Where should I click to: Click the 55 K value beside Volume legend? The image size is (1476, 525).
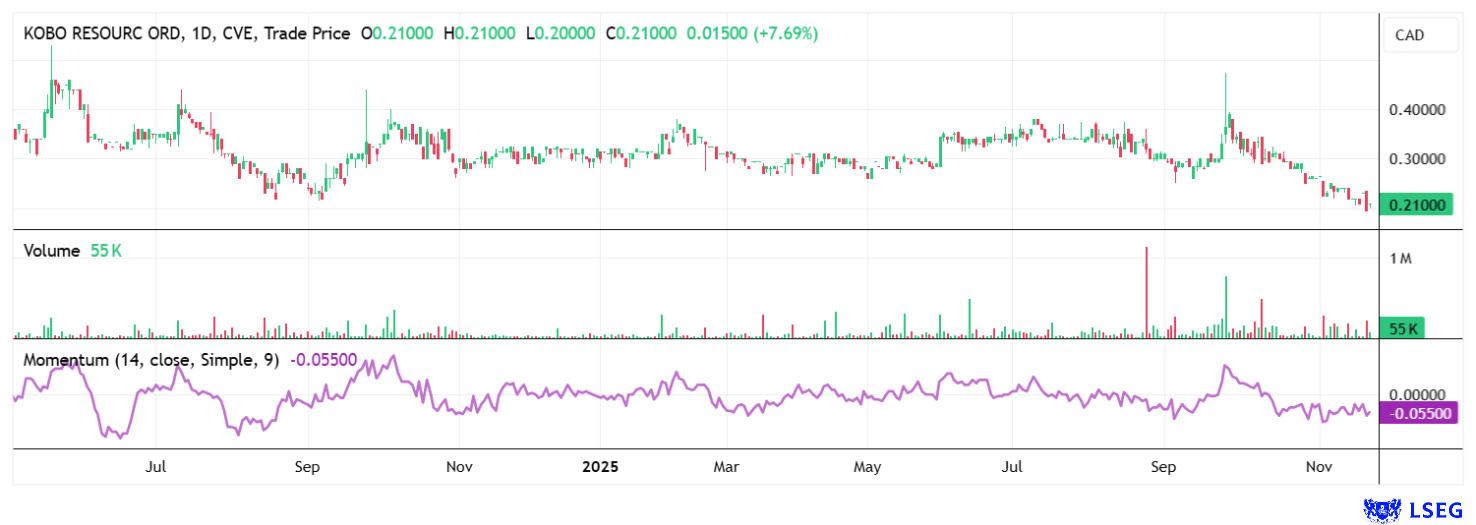pos(105,251)
